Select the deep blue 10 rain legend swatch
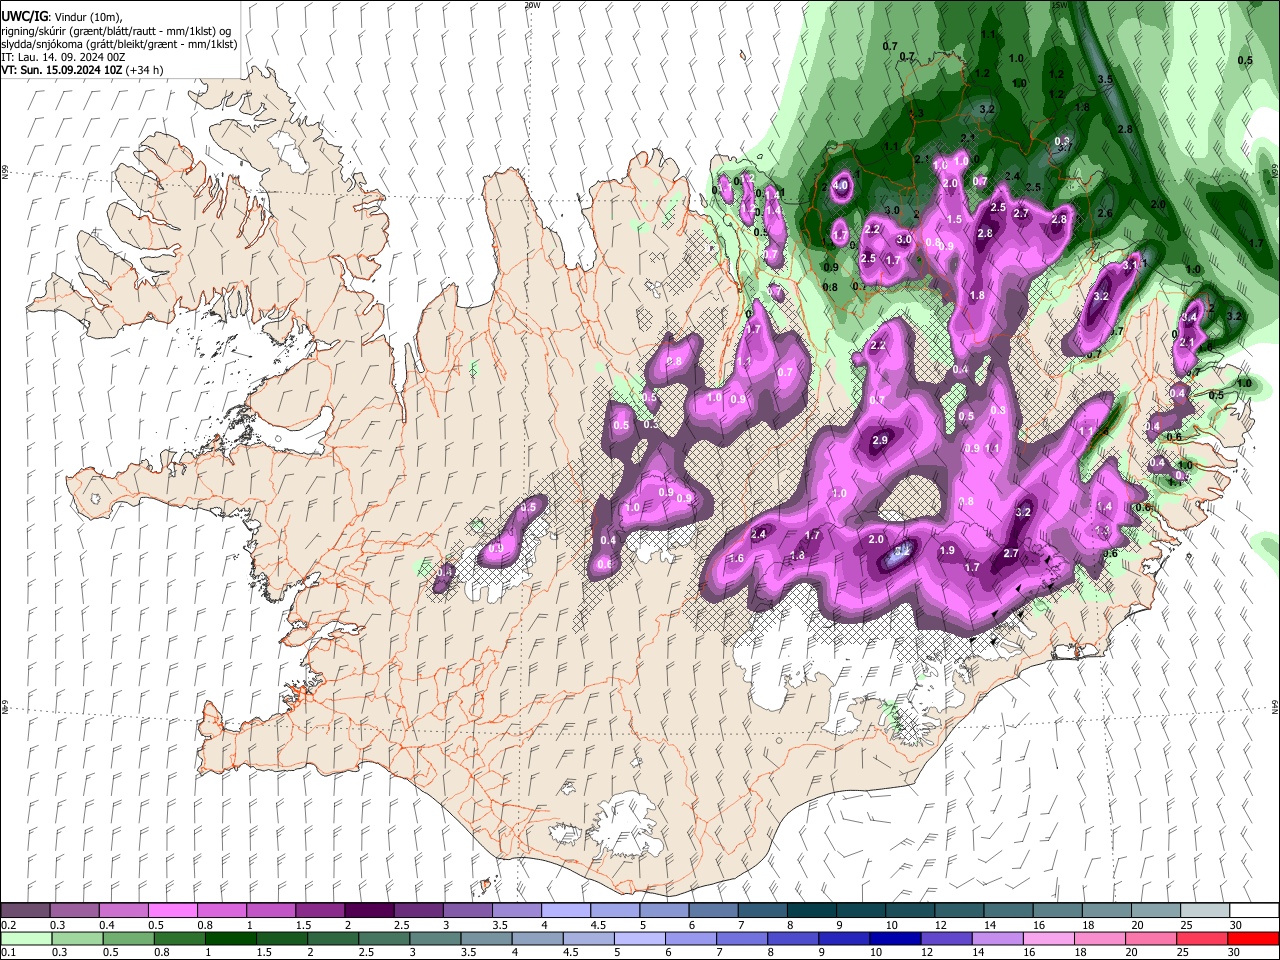 pos(894,938)
